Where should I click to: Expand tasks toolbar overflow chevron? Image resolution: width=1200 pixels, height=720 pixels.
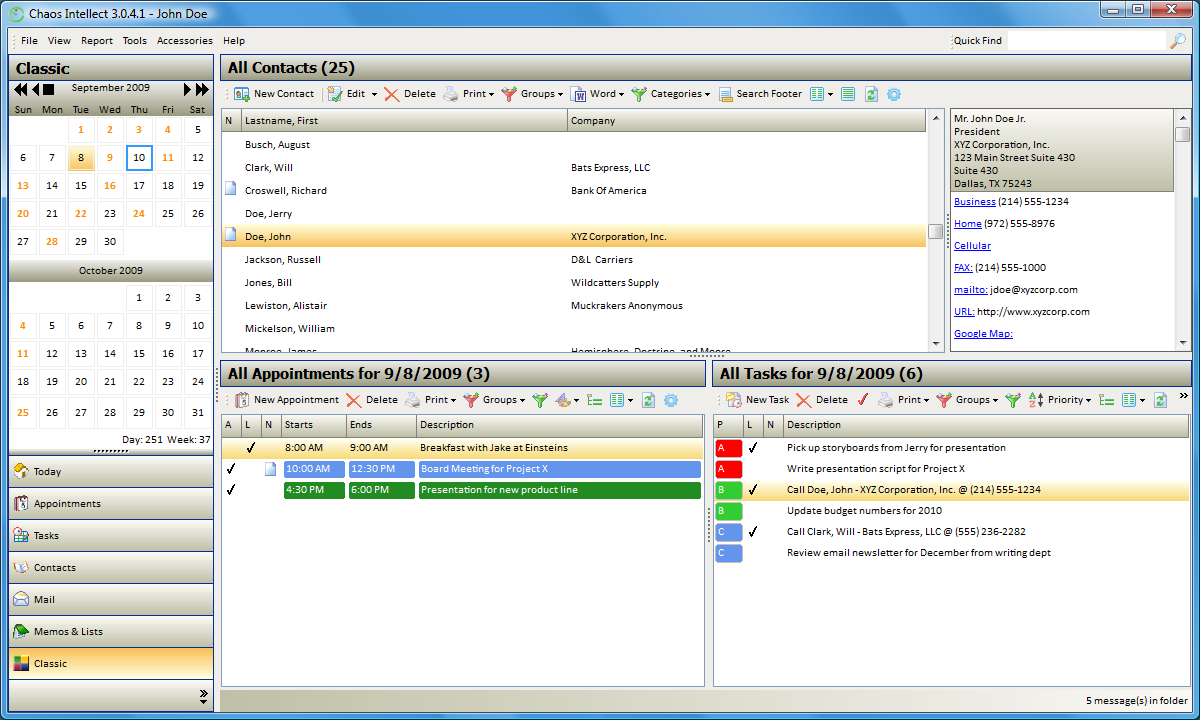1183,397
